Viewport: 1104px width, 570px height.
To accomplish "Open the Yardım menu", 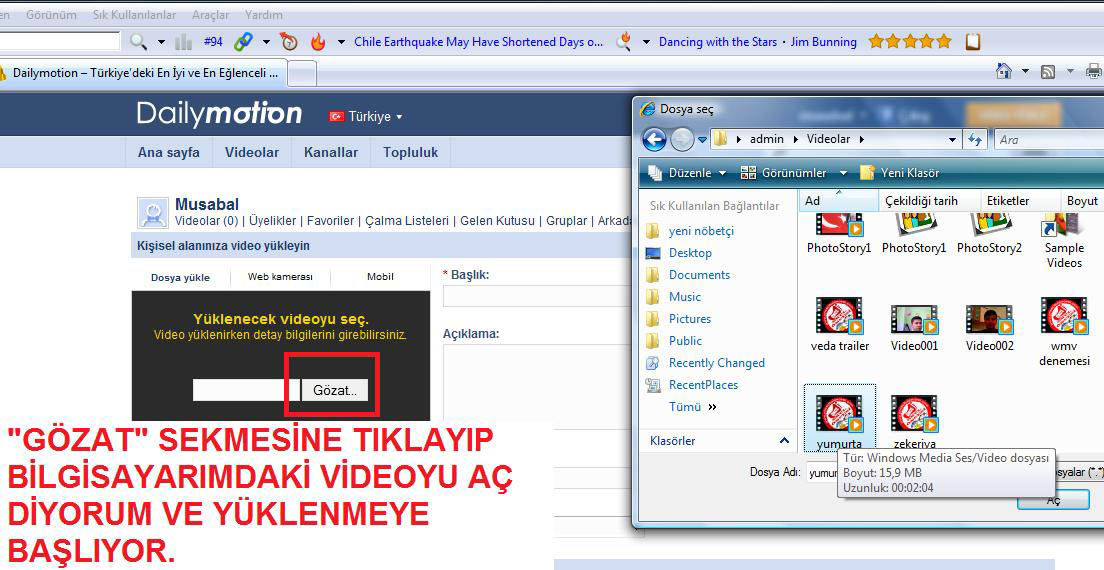I will click(263, 14).
